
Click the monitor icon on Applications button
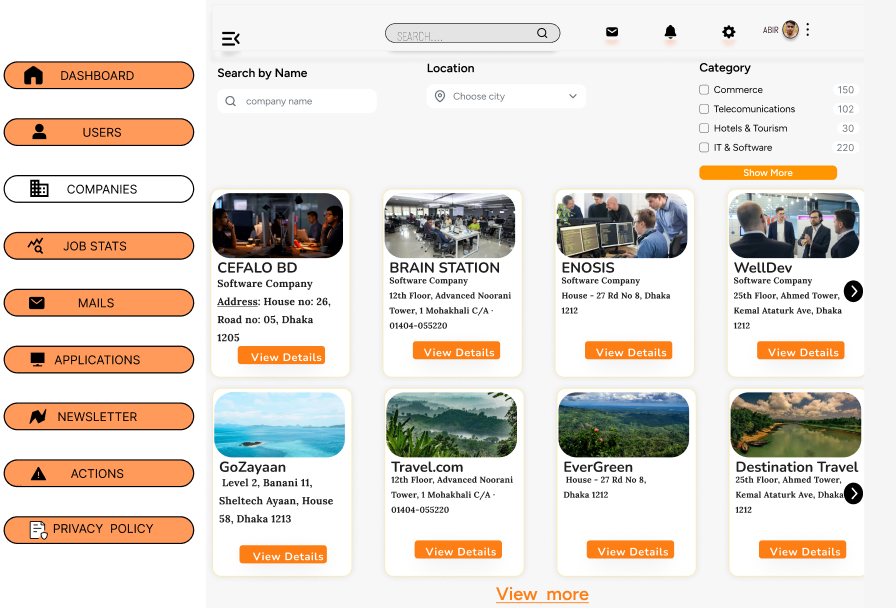point(37,359)
